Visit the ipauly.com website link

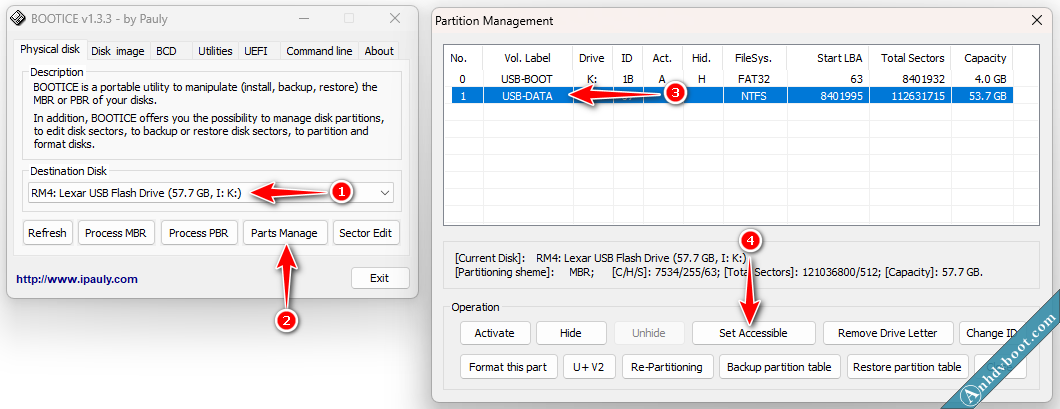[77, 279]
